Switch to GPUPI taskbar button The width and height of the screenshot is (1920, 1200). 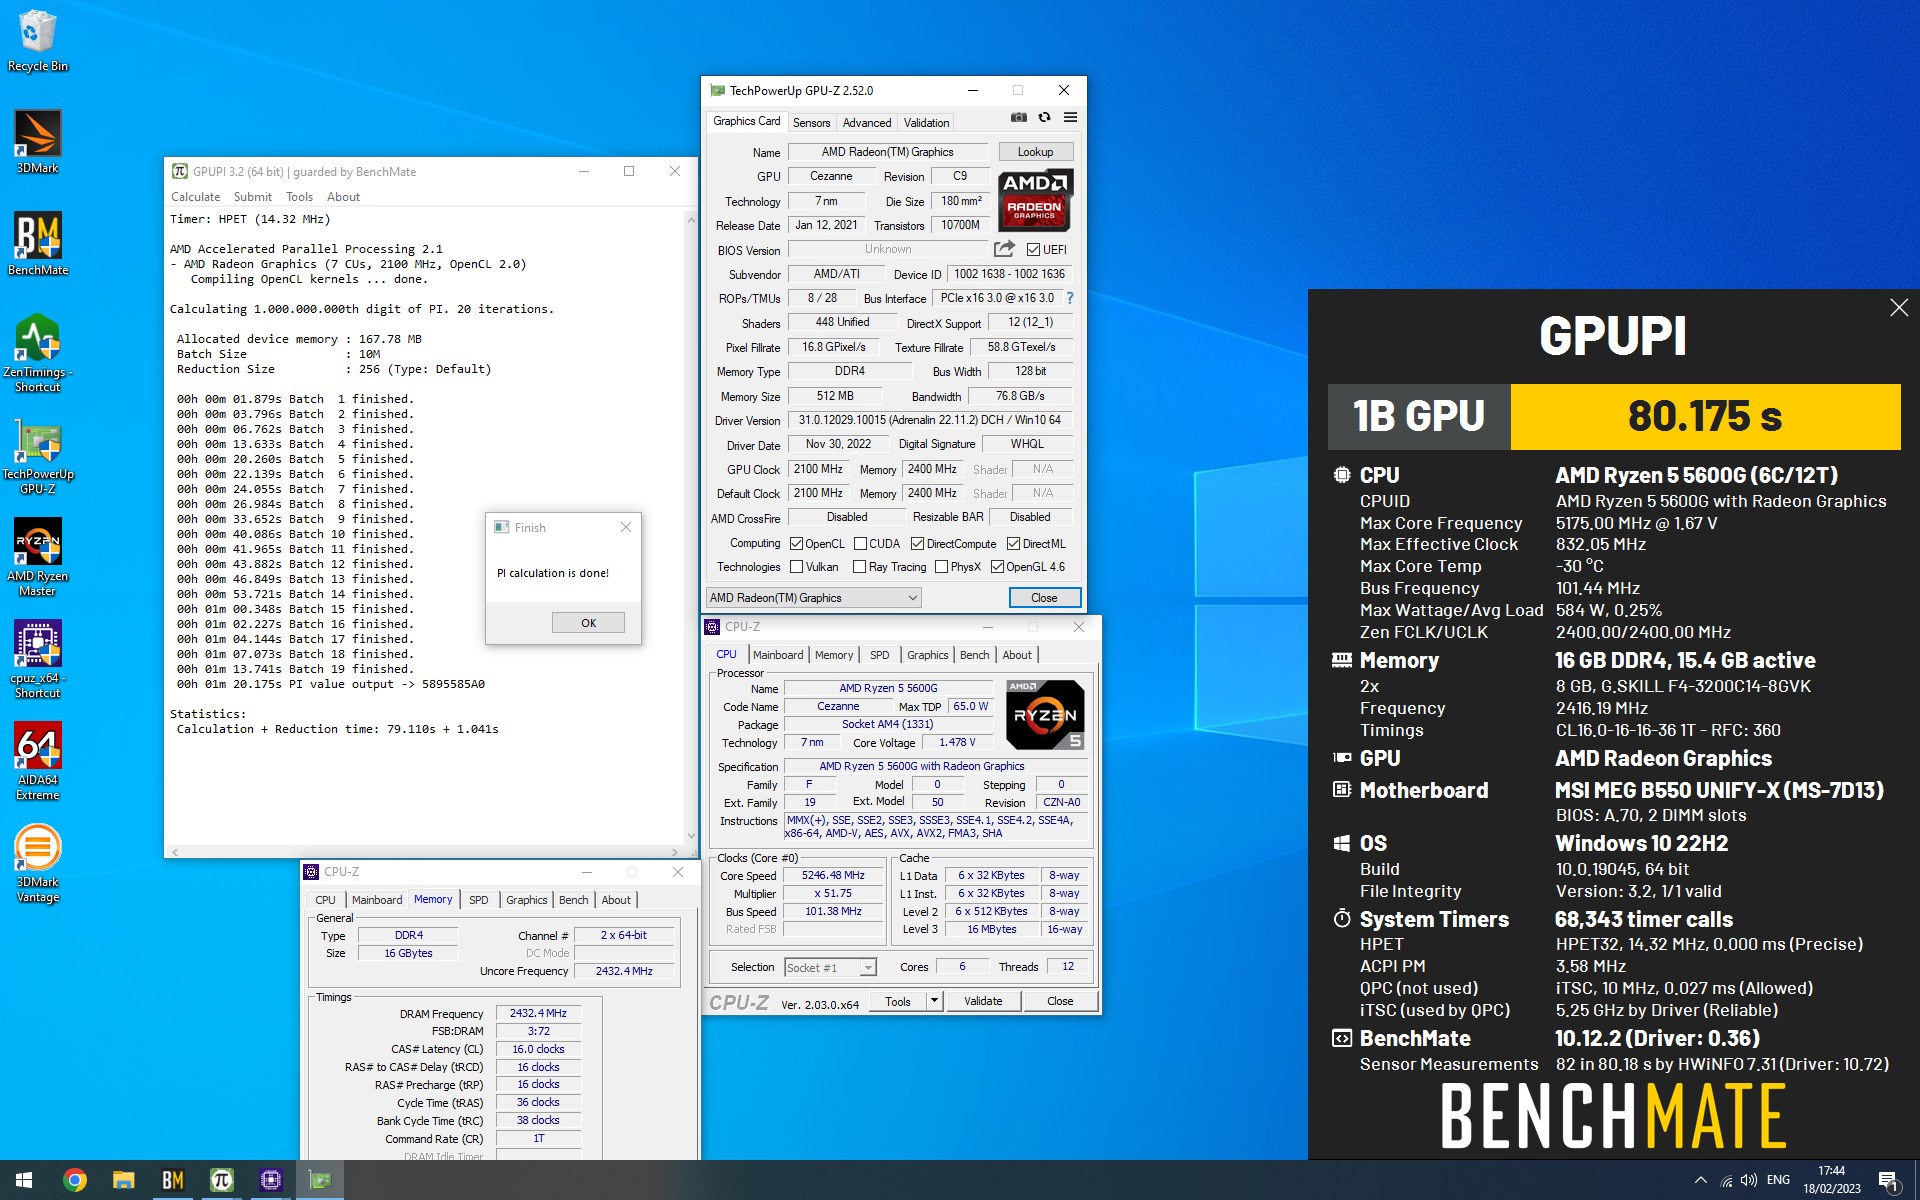point(221,1180)
